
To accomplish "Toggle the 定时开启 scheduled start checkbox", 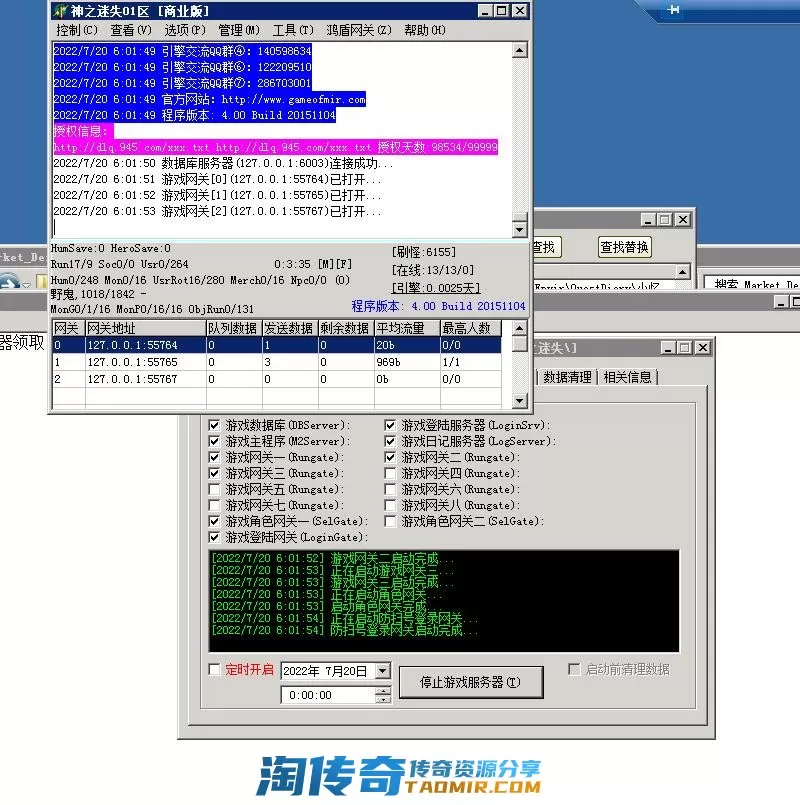I will click(214, 669).
